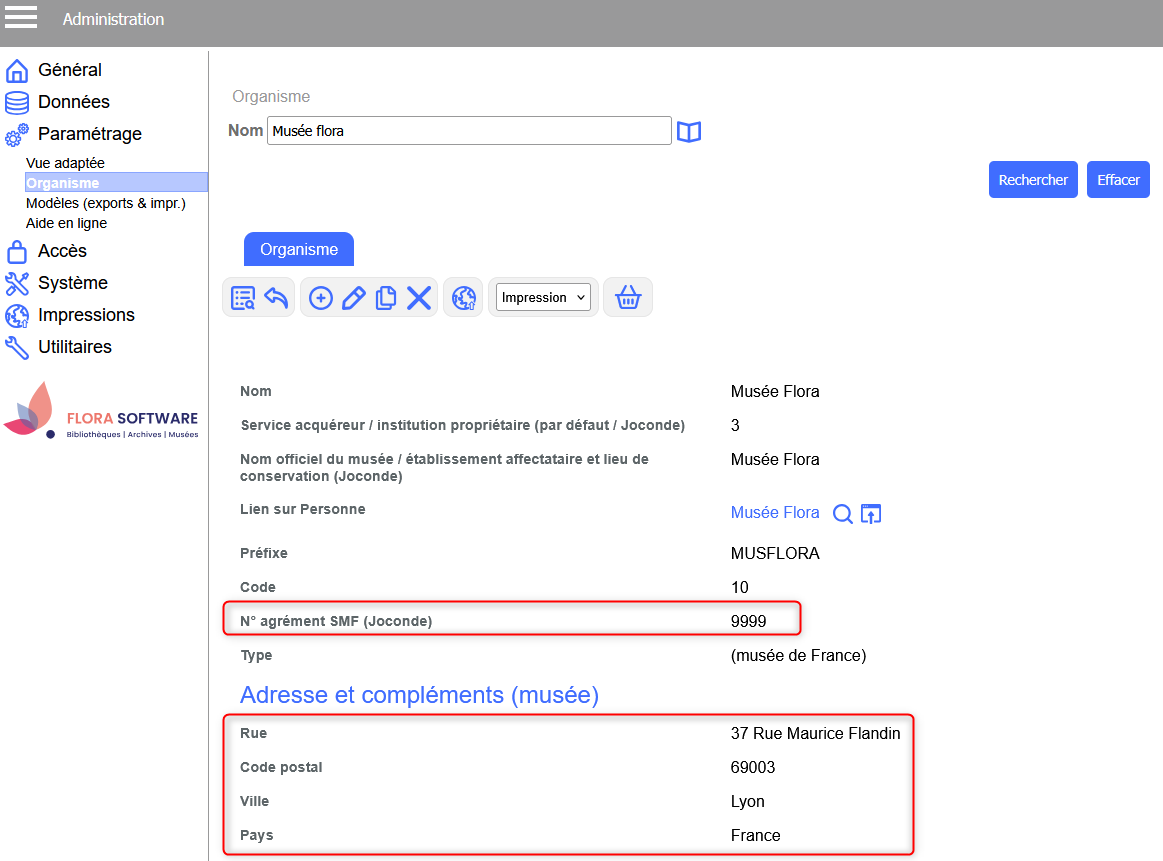Expand the Général section
The height and width of the screenshot is (861, 1163).
tap(69, 70)
